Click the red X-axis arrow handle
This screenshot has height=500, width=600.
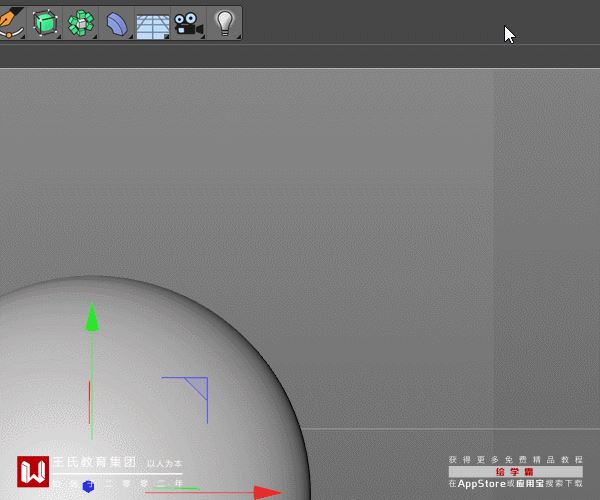click(268, 492)
